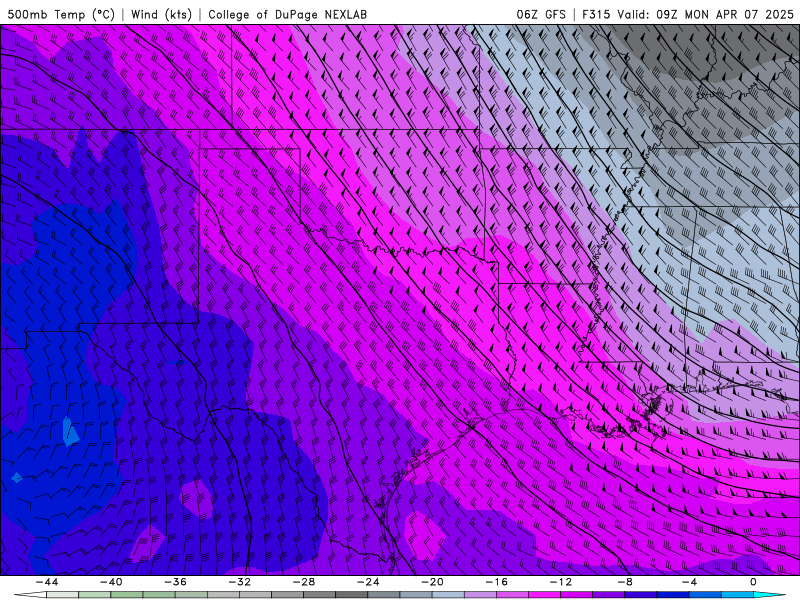The image size is (800, 600).
Task: Click the -20 colorbar label
Action: 432,582
